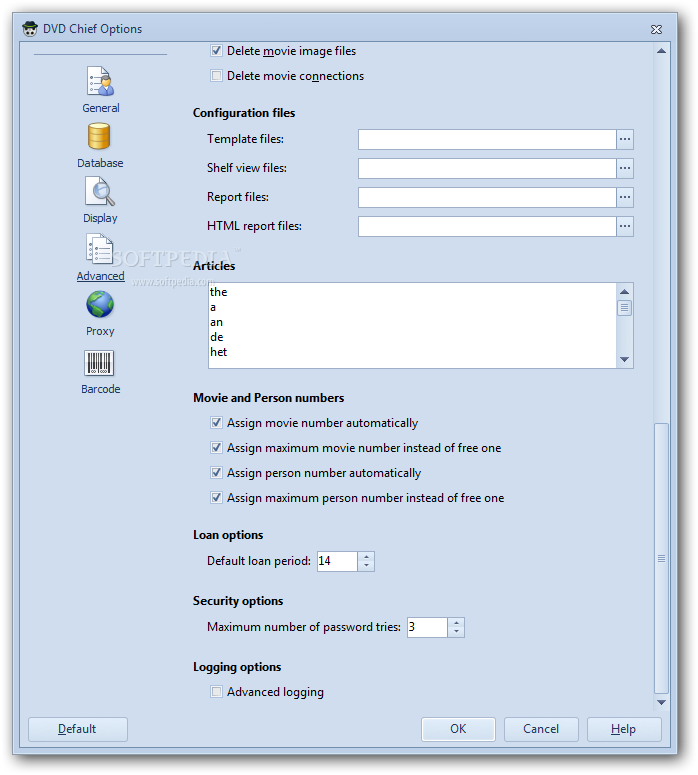Click the Default loan period number field

pos(337,561)
